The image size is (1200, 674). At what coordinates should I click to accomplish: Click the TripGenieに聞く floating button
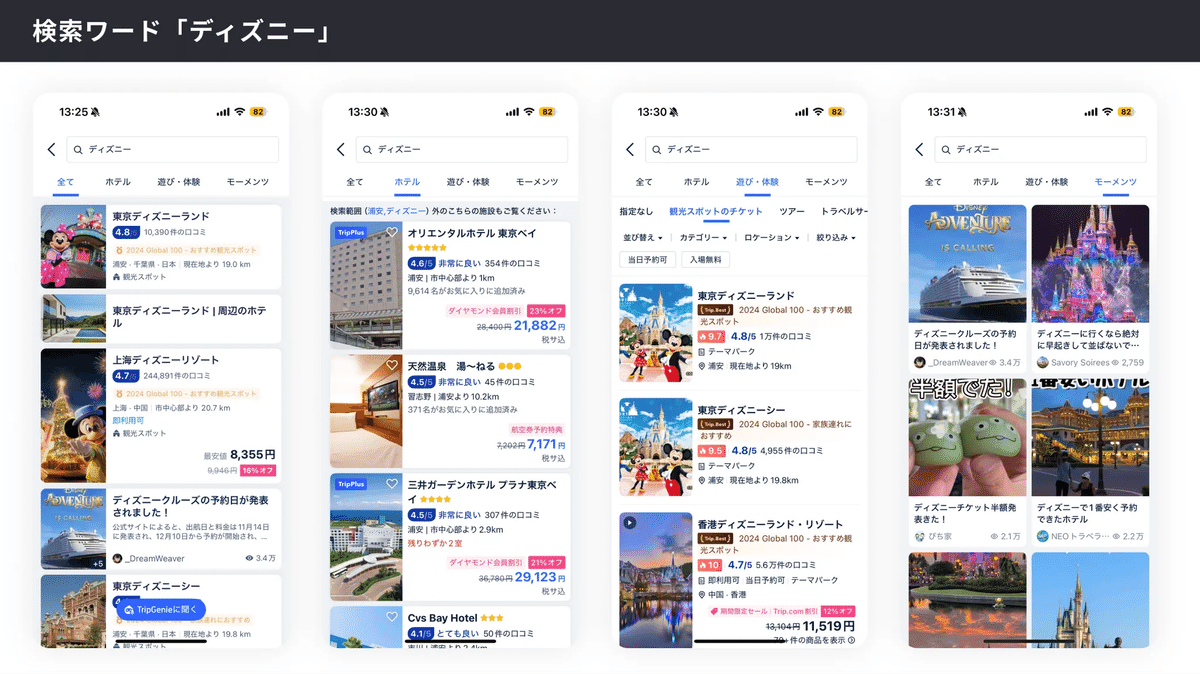[161, 608]
